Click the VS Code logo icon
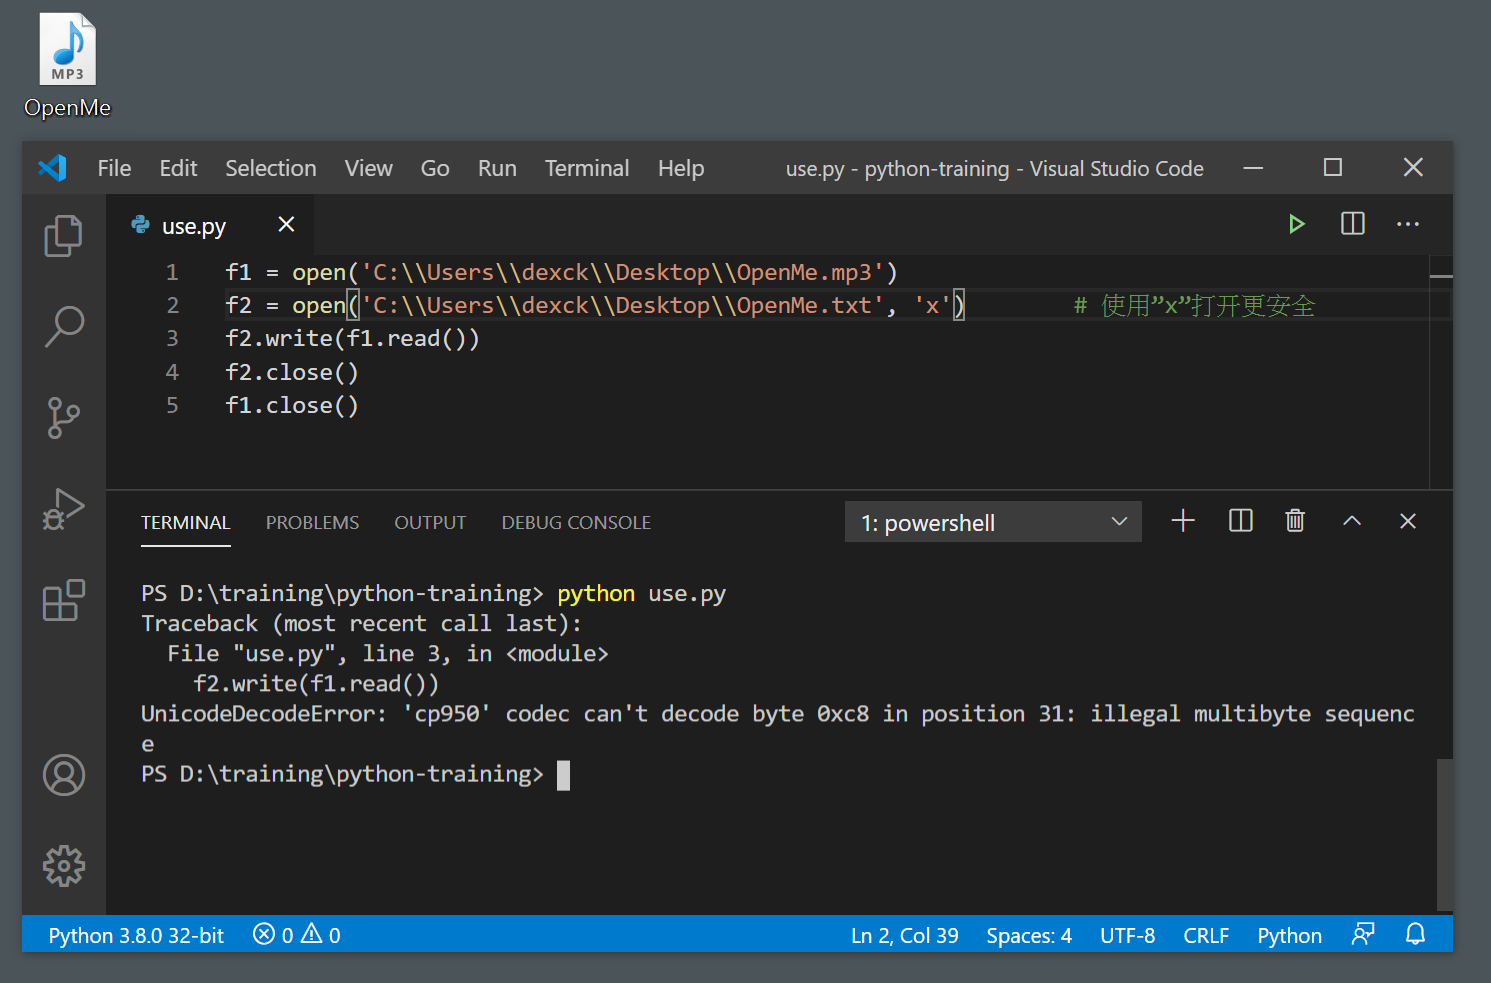Viewport: 1491px width, 983px height. (x=52, y=167)
